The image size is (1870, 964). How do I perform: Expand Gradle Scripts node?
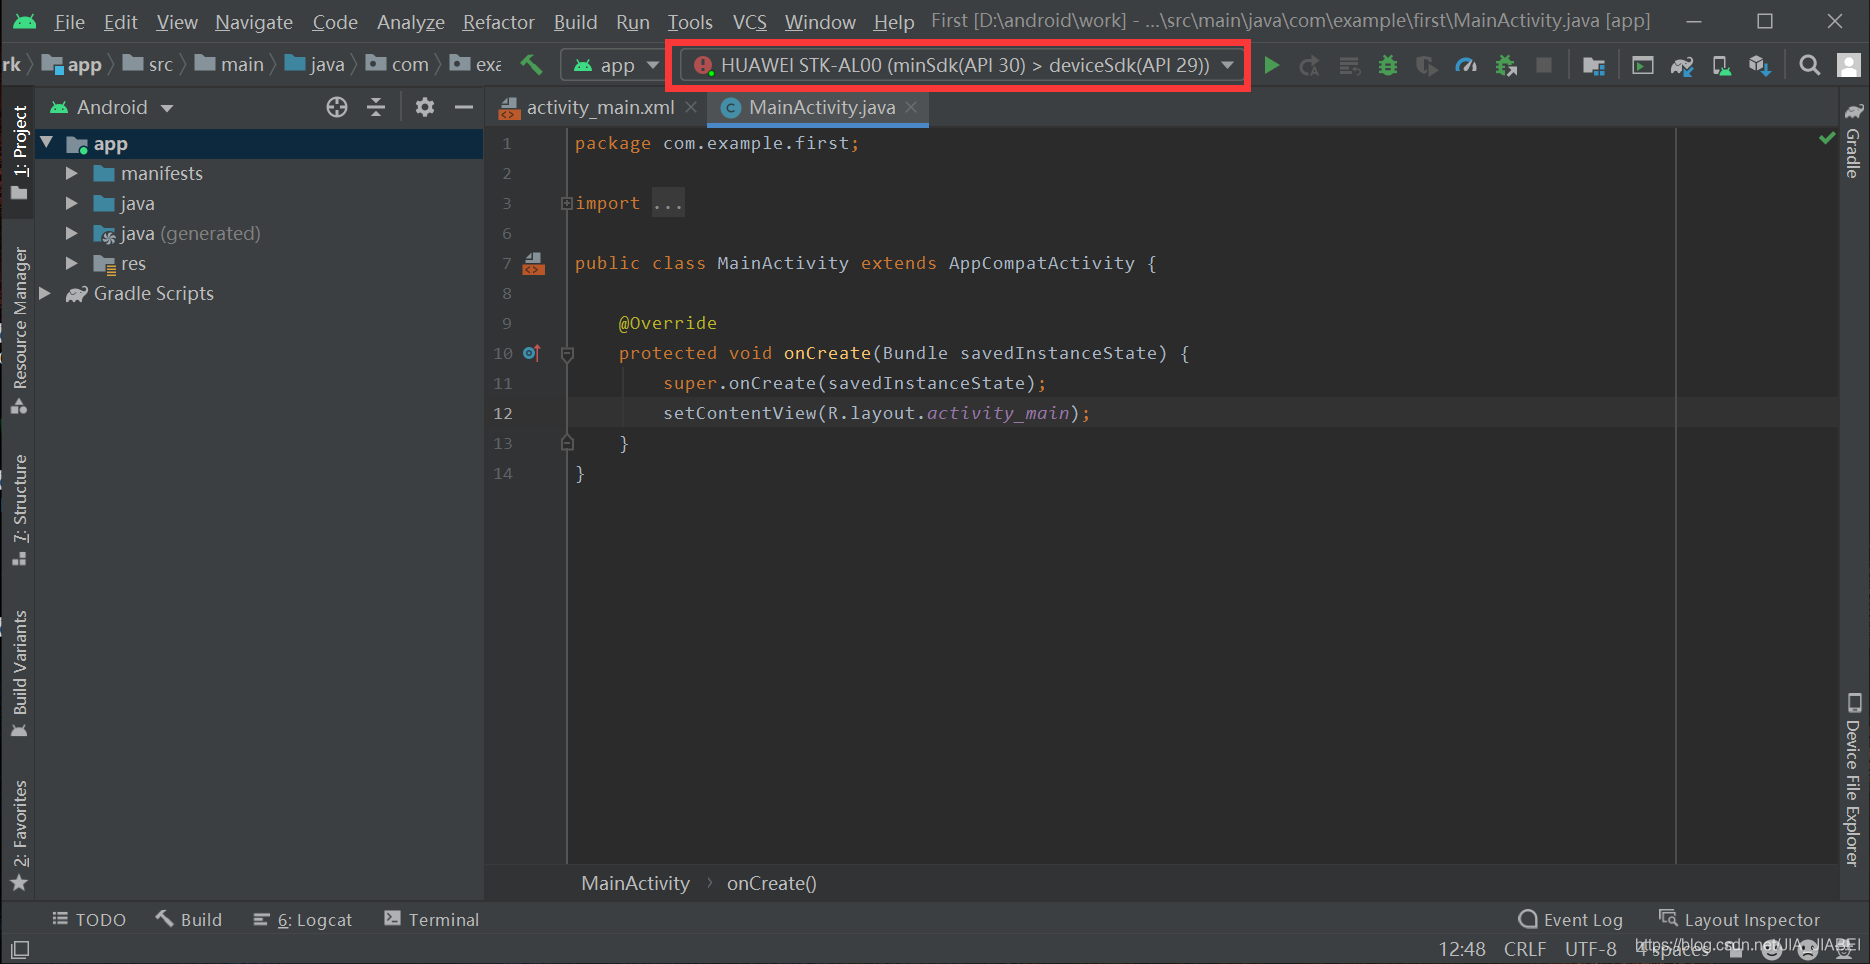(x=44, y=293)
